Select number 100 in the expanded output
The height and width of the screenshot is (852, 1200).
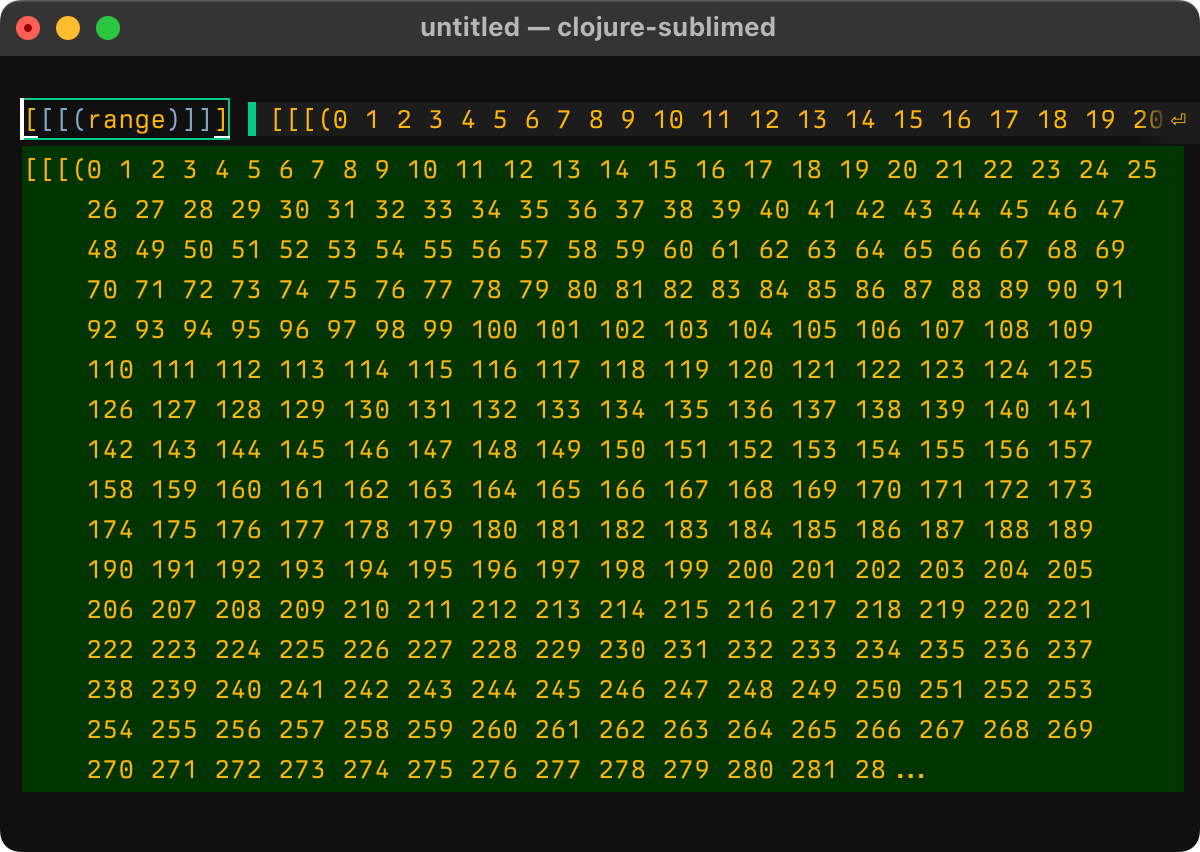(x=494, y=330)
